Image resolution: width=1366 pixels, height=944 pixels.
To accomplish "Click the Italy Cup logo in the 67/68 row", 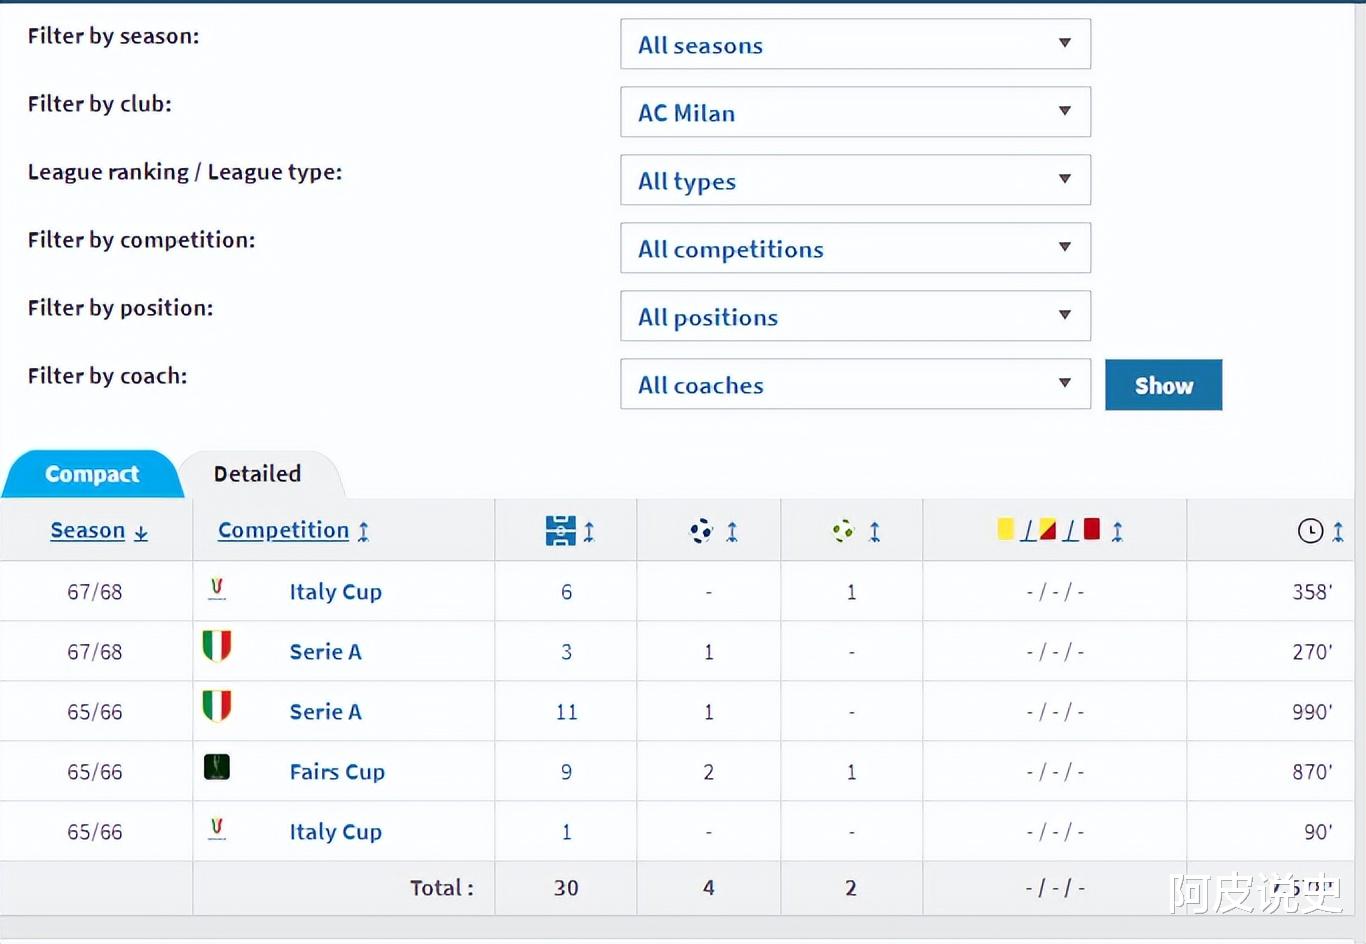I will (217, 589).
